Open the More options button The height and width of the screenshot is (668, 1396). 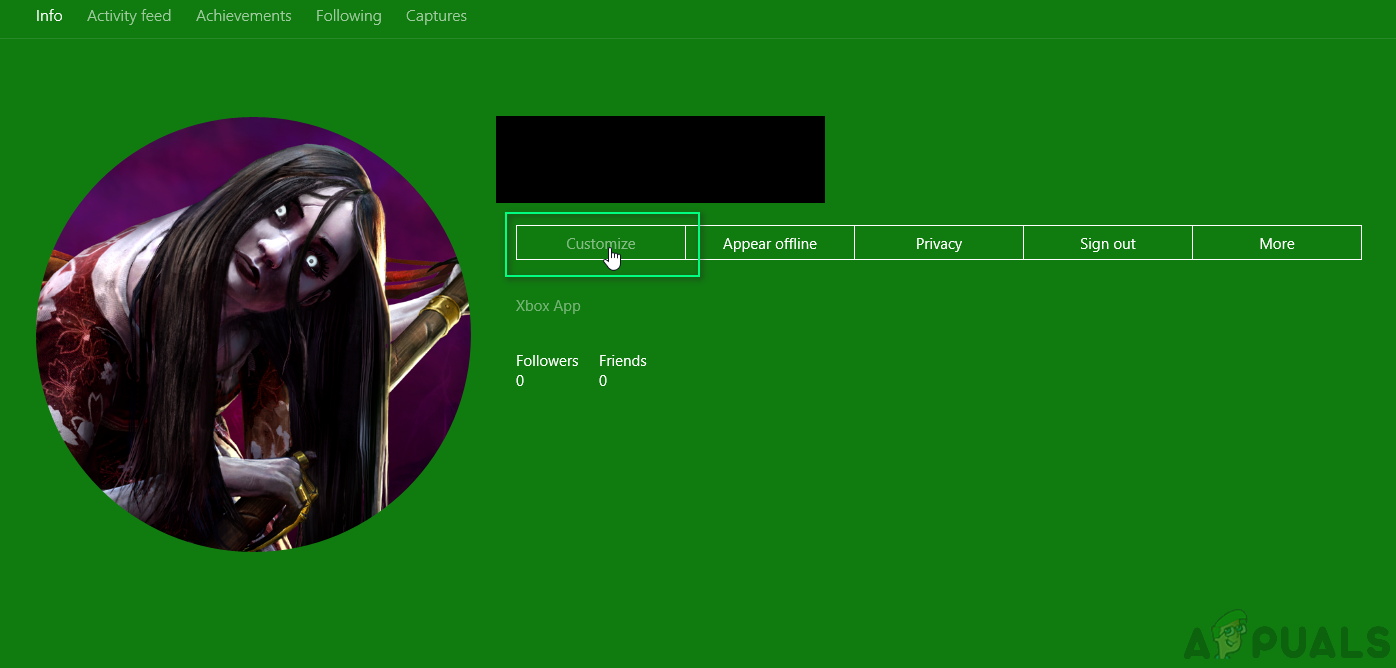1277,243
